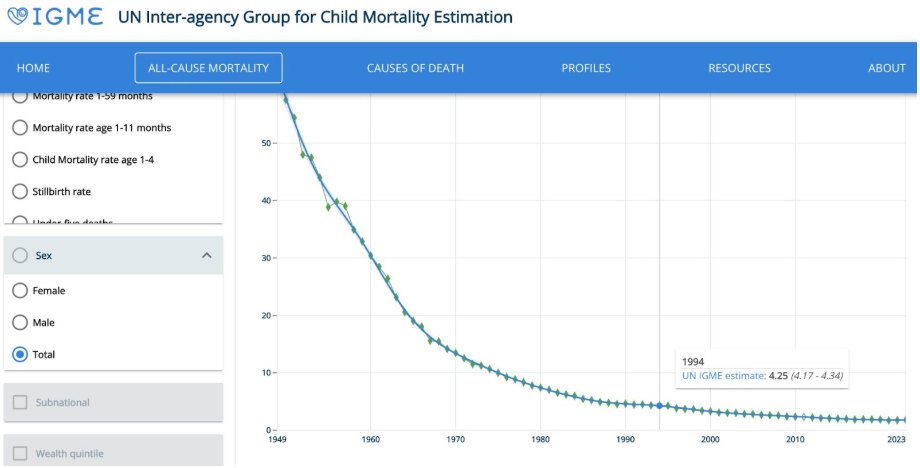
Task: Select the Stillbirth rate option
Action: pos(20,191)
